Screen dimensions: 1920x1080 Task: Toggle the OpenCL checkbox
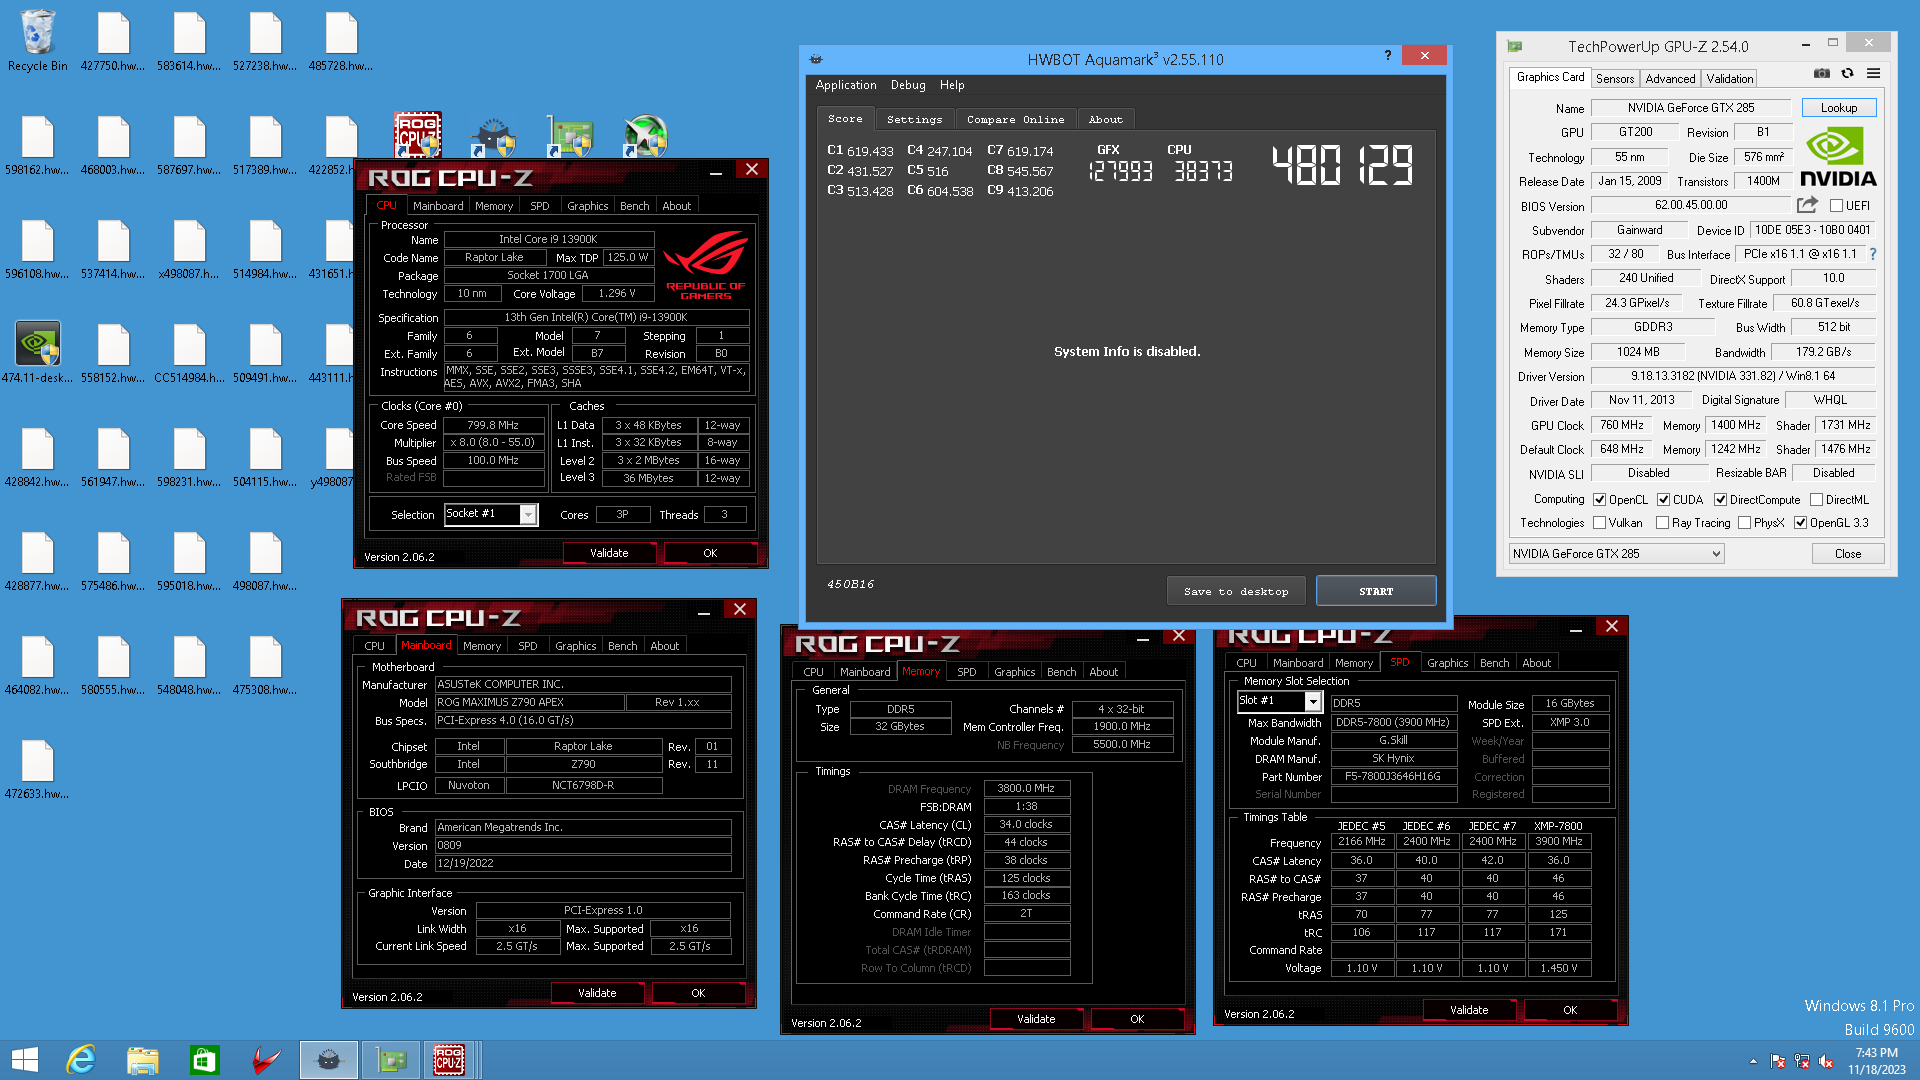pos(1599,500)
